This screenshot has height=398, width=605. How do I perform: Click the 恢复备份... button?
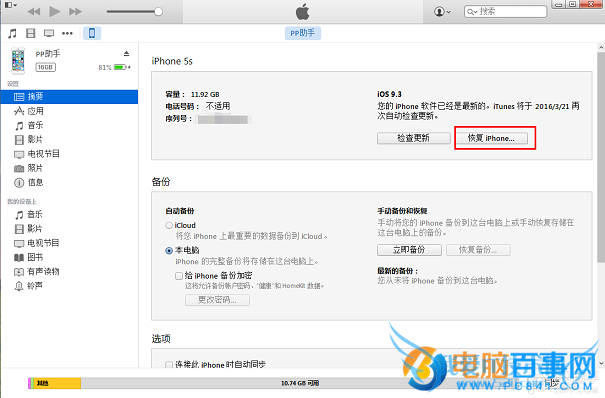(x=478, y=250)
